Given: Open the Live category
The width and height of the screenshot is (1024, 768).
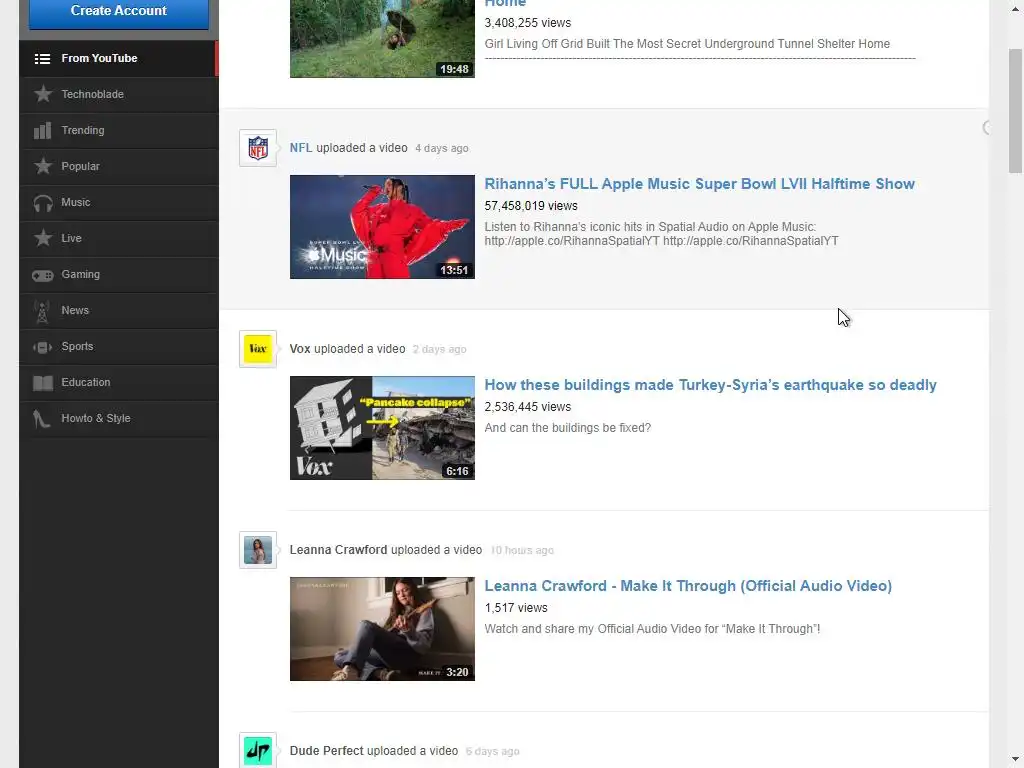Looking at the screenshot, I should [119, 238].
